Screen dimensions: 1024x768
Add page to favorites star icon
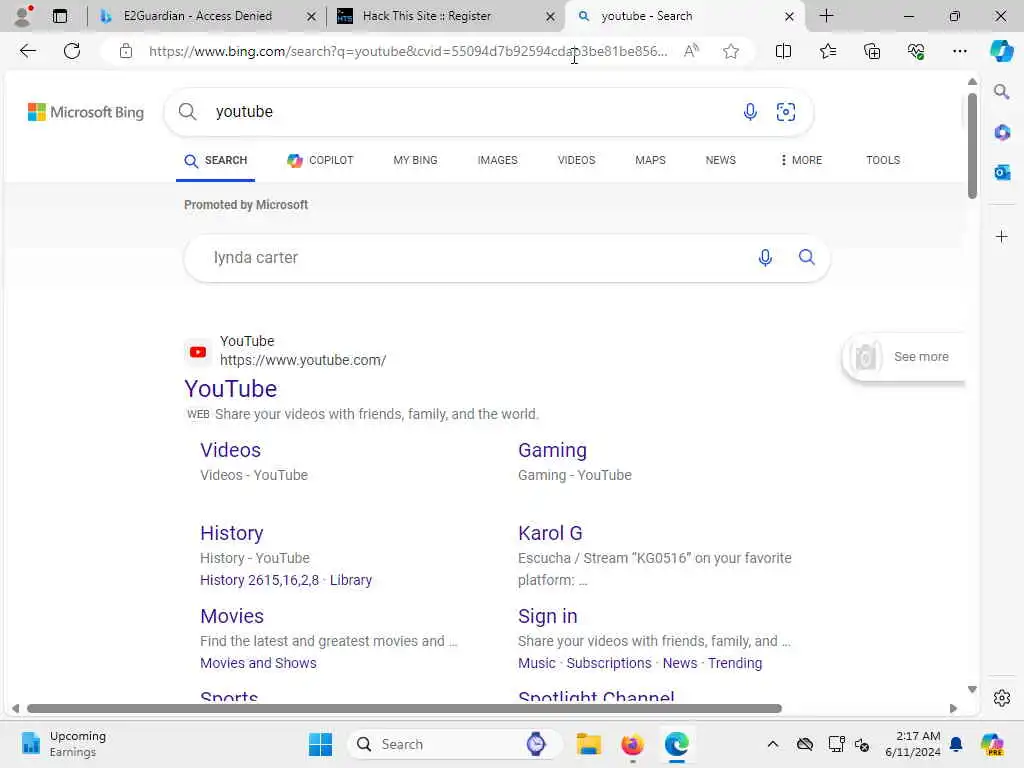(x=731, y=51)
